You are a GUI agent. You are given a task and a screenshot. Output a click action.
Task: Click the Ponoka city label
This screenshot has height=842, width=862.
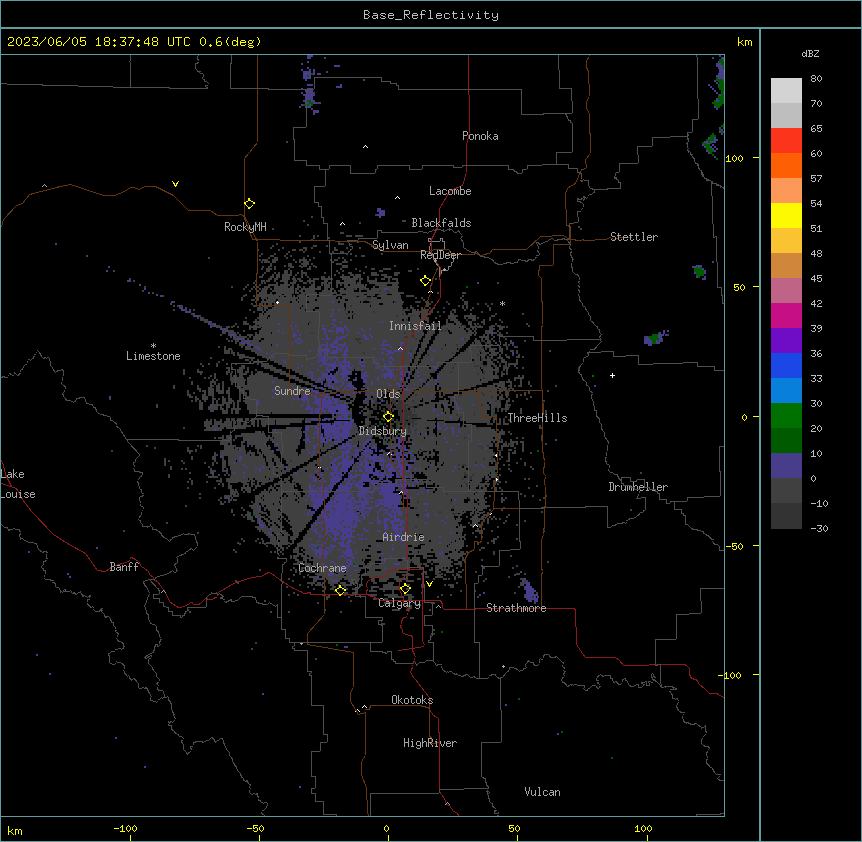click(480, 136)
